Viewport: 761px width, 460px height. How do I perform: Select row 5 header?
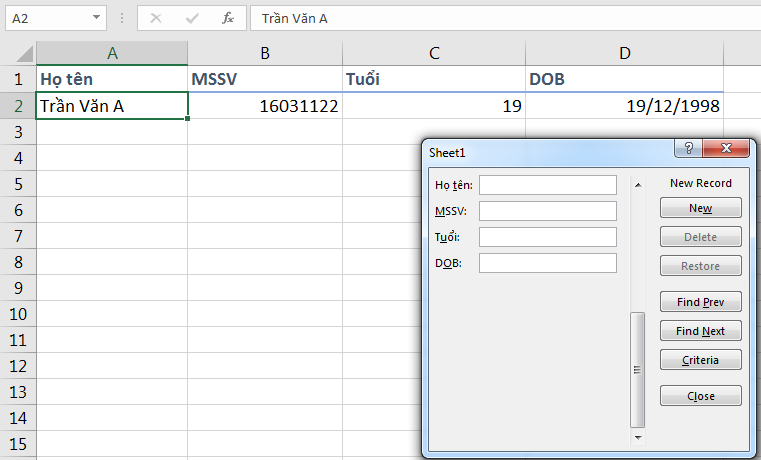[x=17, y=183]
